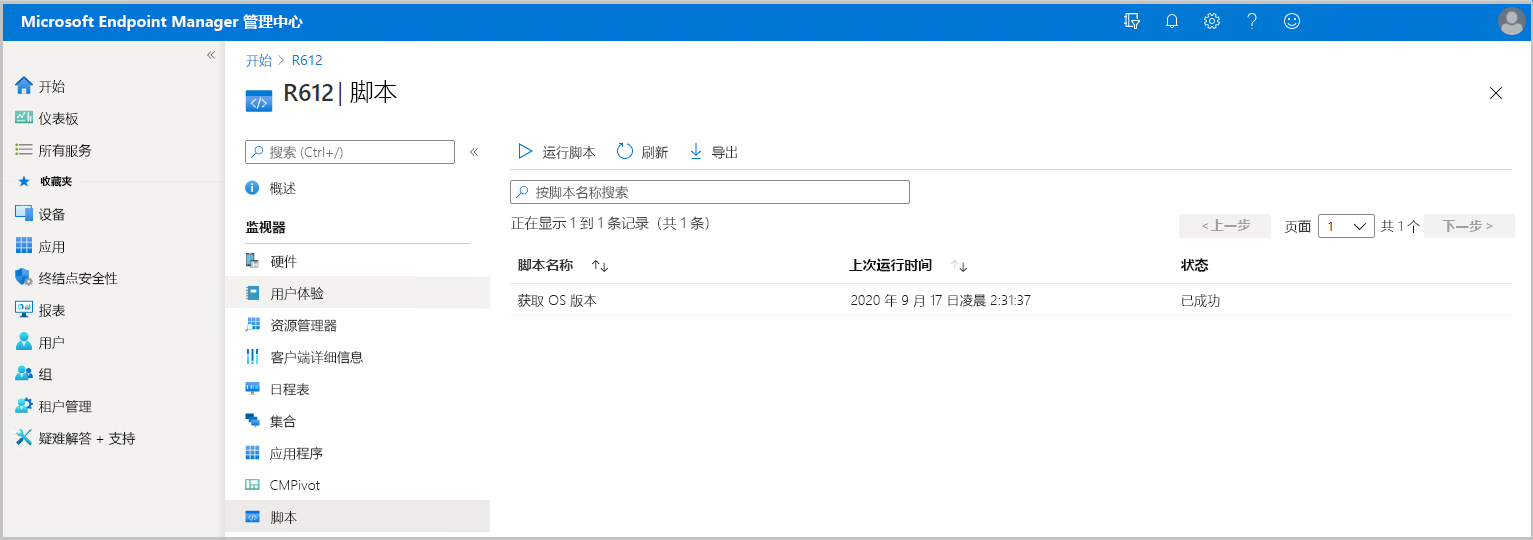The width and height of the screenshot is (1533, 540).
Task: Click the 监视器 section heading
Action: [x=266, y=227]
